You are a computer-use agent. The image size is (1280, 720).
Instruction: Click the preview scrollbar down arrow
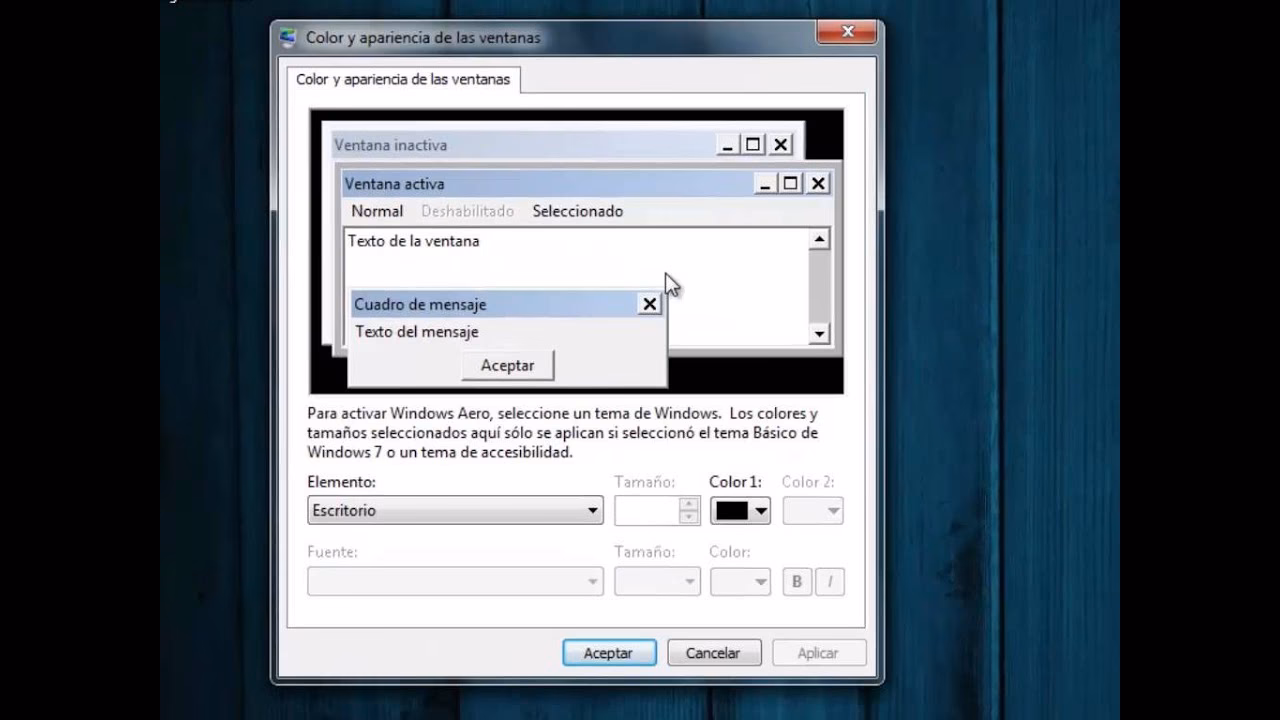pos(819,334)
